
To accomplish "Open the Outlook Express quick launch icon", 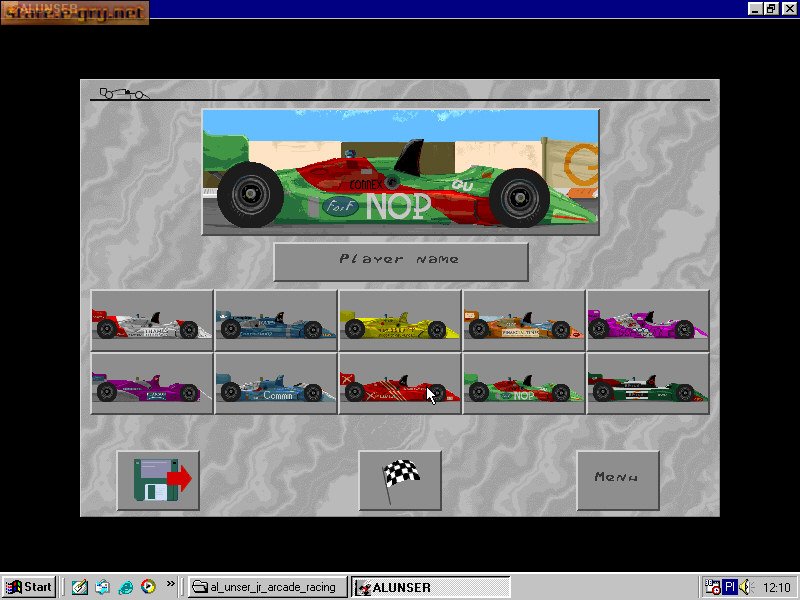I will point(102,587).
